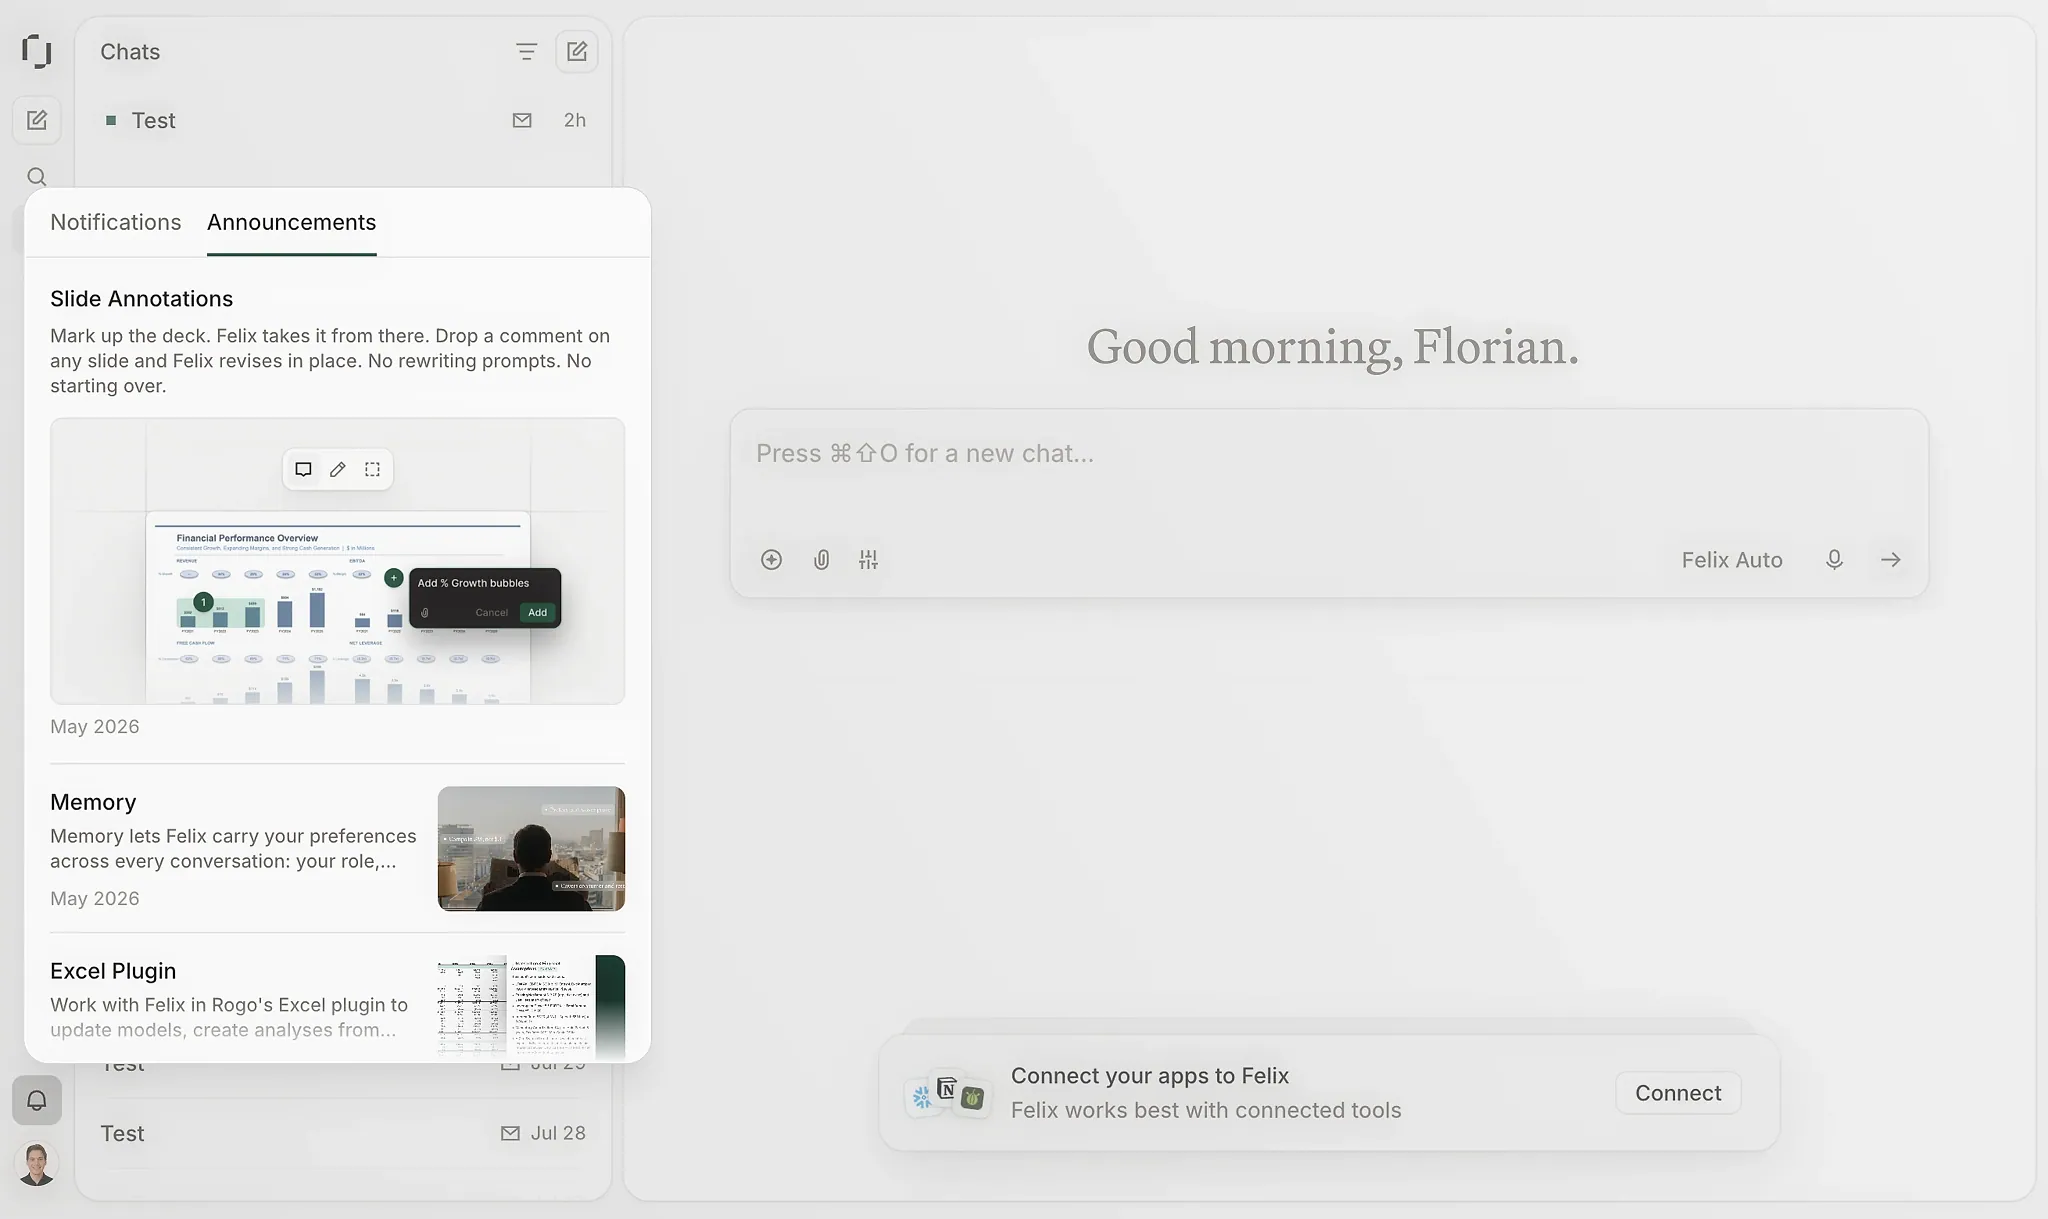The width and height of the screenshot is (2048, 1219).
Task: Click the new chat button in Chats header
Action: pos(577,52)
